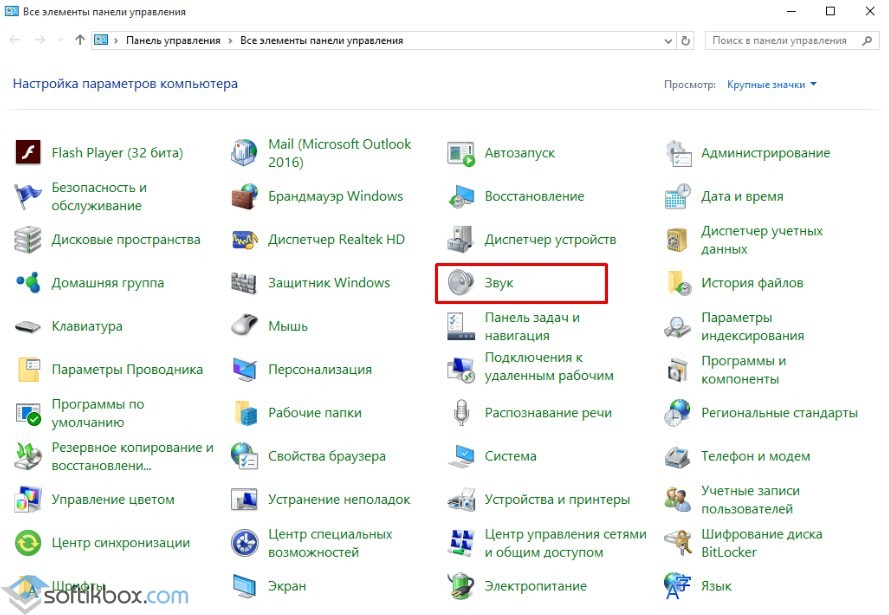Image resolution: width=889 pixels, height=615 pixels.
Task: Open the Устранение неполадок link
Action: [339, 499]
